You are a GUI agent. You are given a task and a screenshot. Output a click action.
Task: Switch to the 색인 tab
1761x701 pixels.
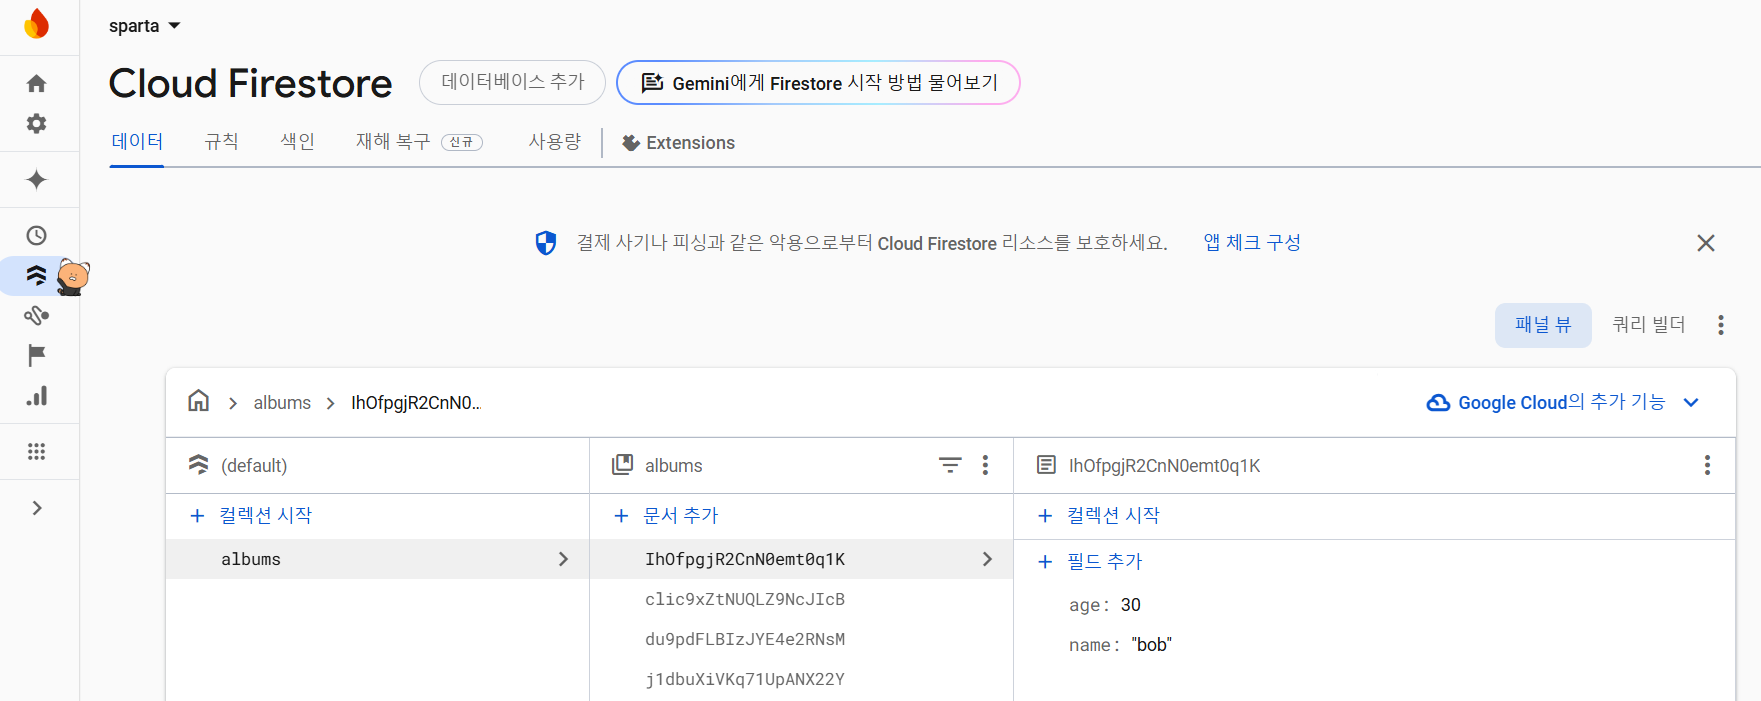[297, 142]
